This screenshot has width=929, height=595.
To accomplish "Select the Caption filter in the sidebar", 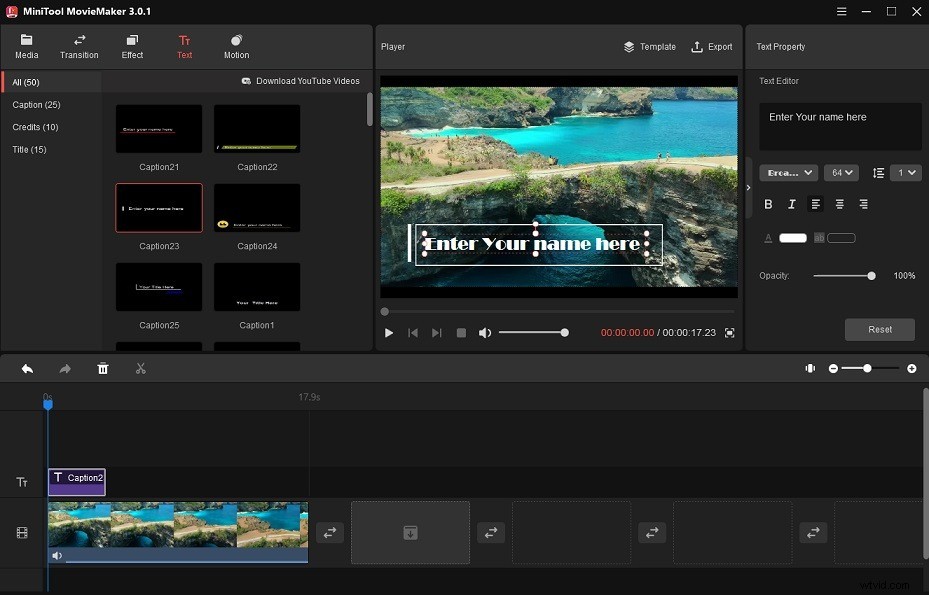I will click(x=37, y=104).
